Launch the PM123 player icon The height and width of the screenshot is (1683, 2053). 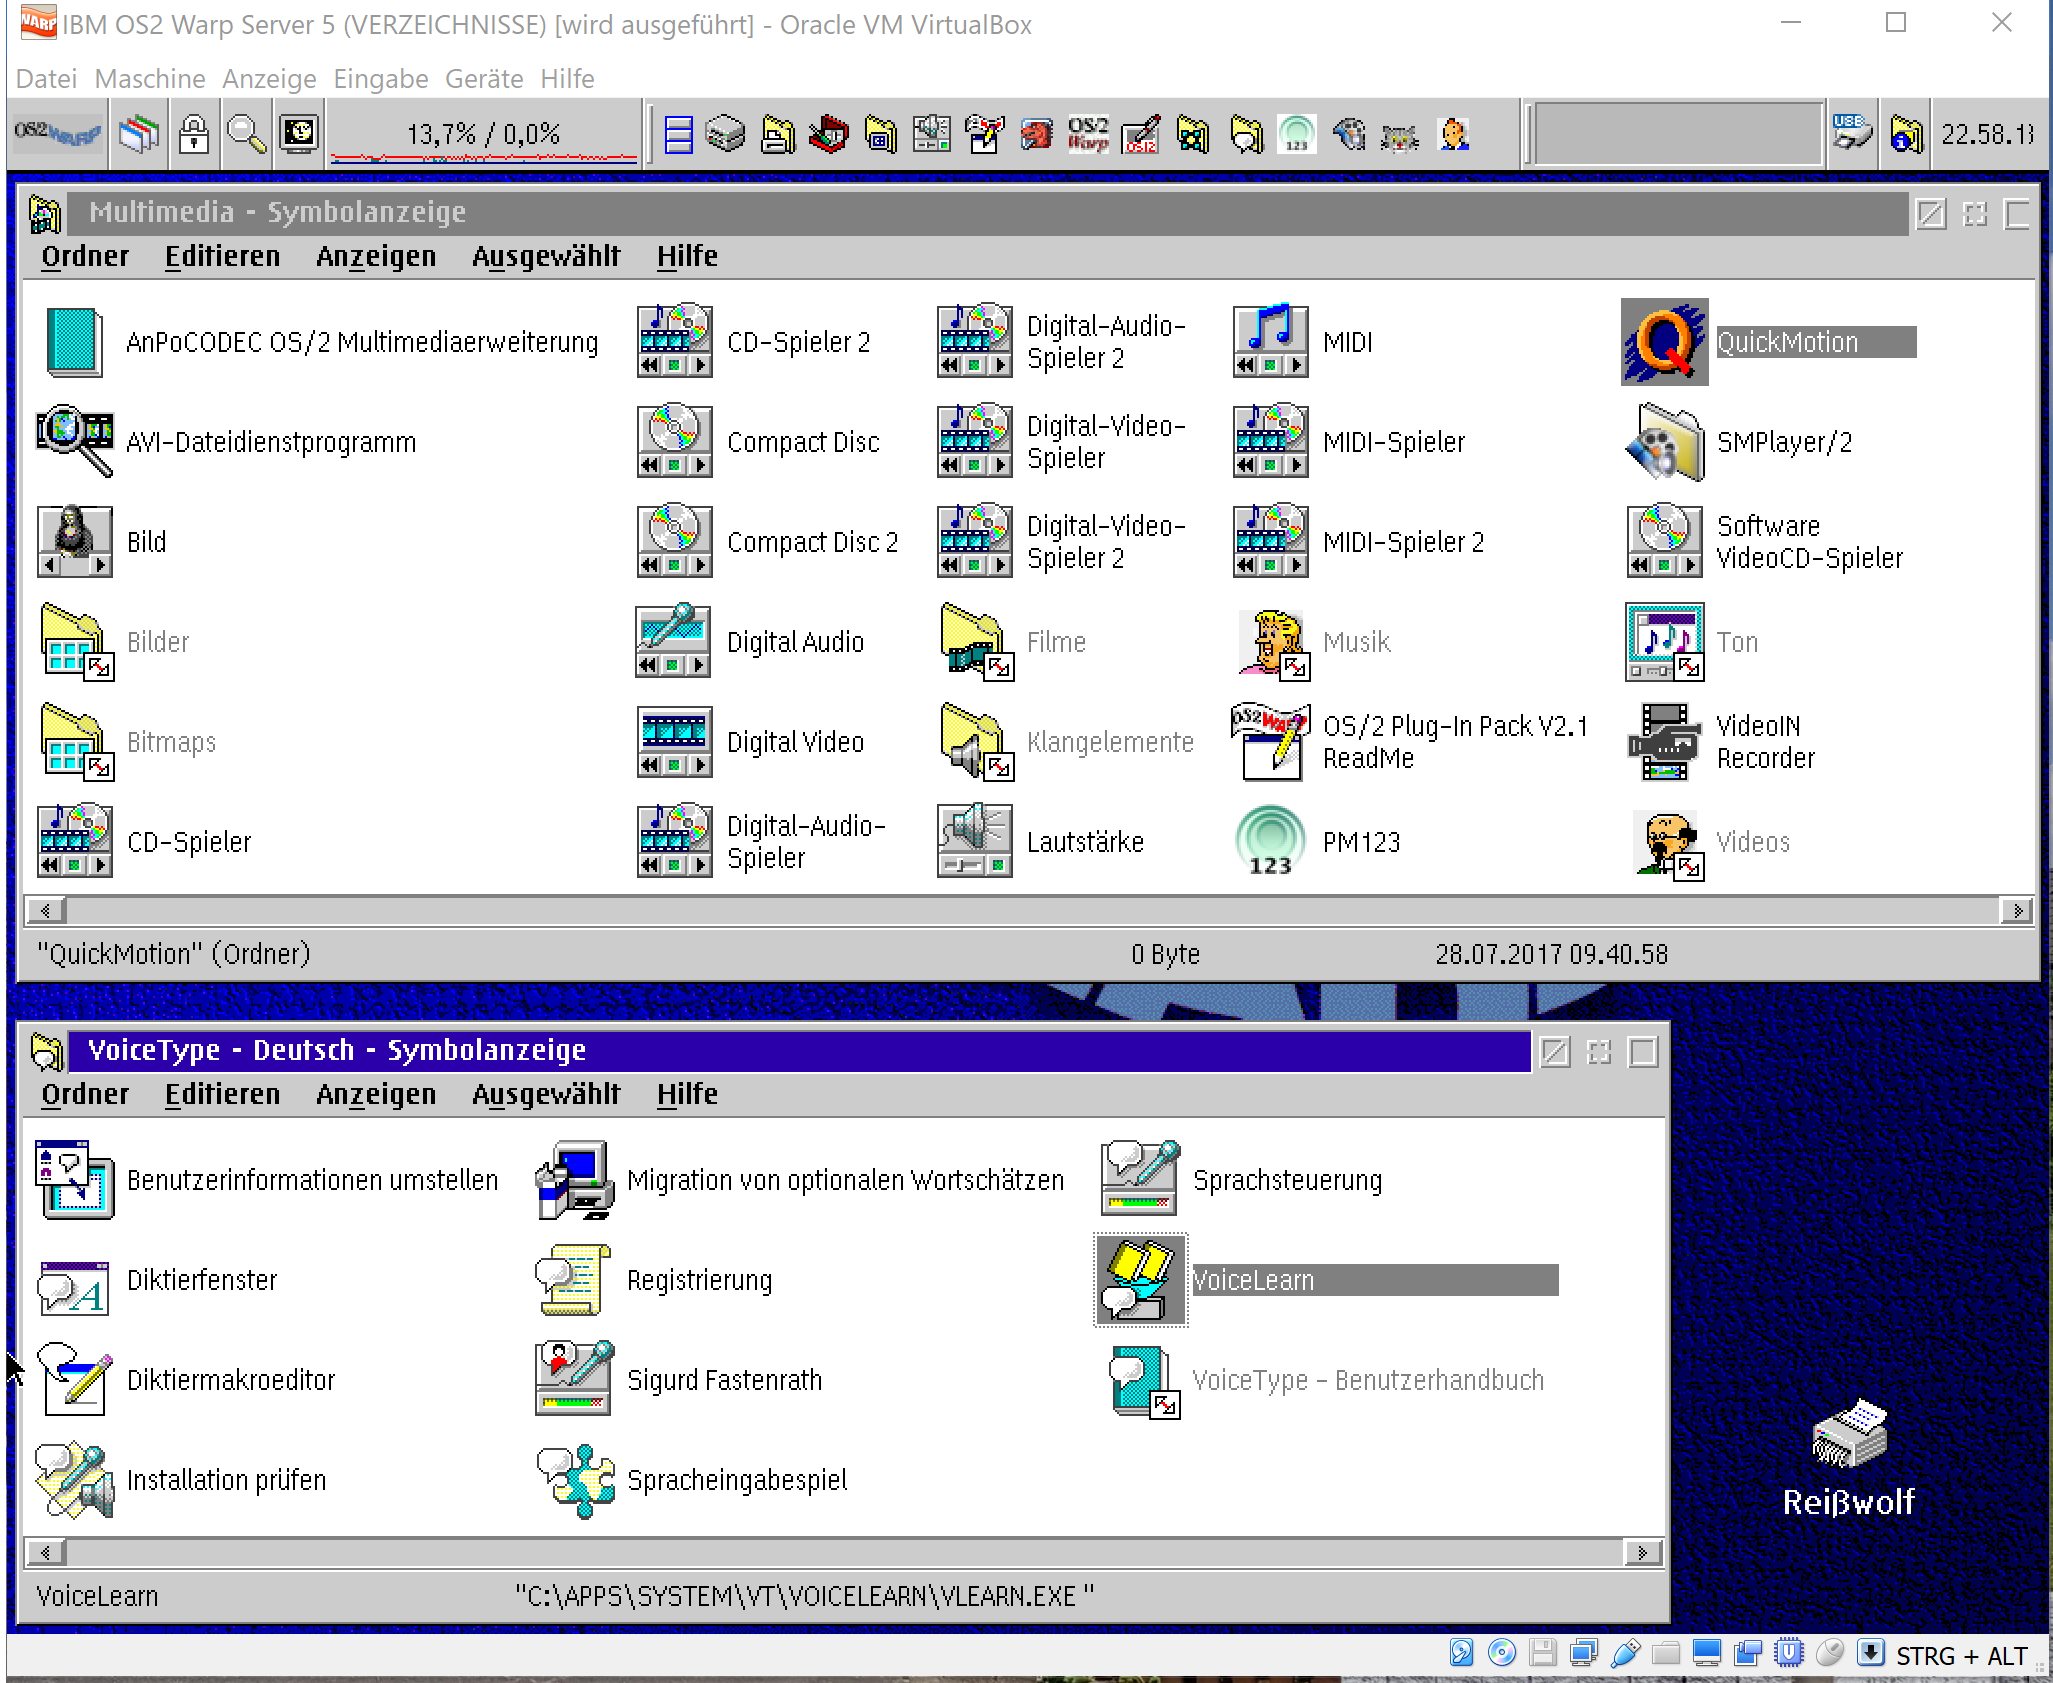tap(1270, 842)
